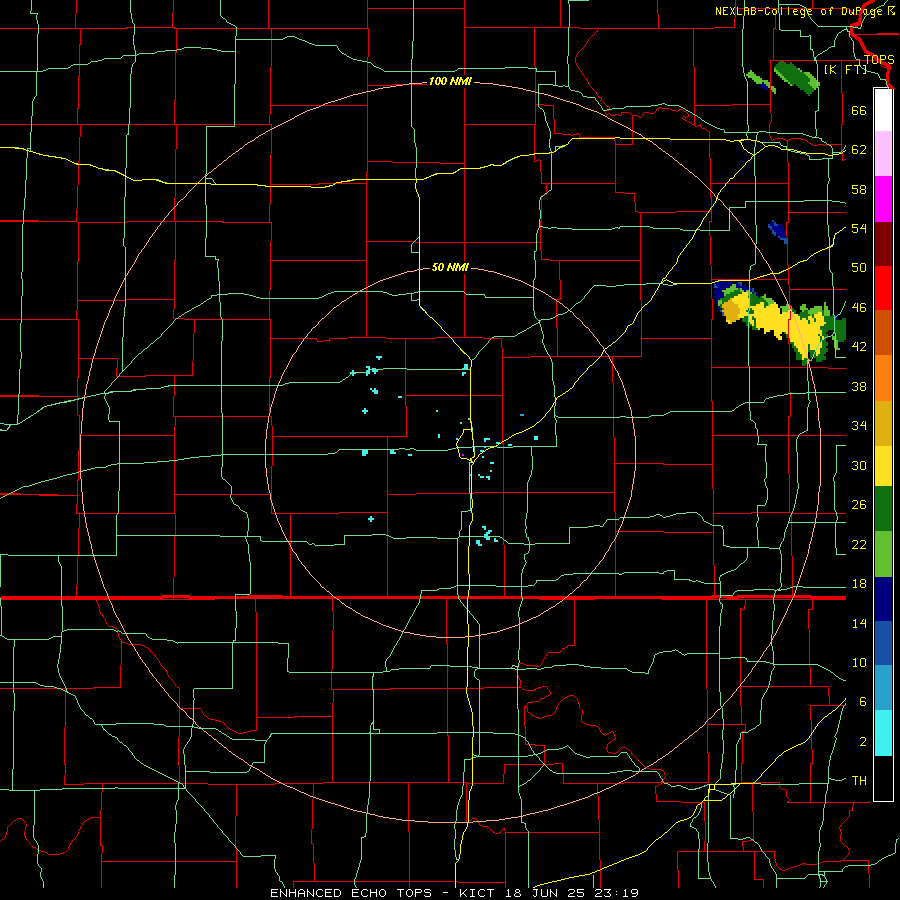Click the light blue legend swatch
The image size is (900, 900).
[x=883, y=688]
